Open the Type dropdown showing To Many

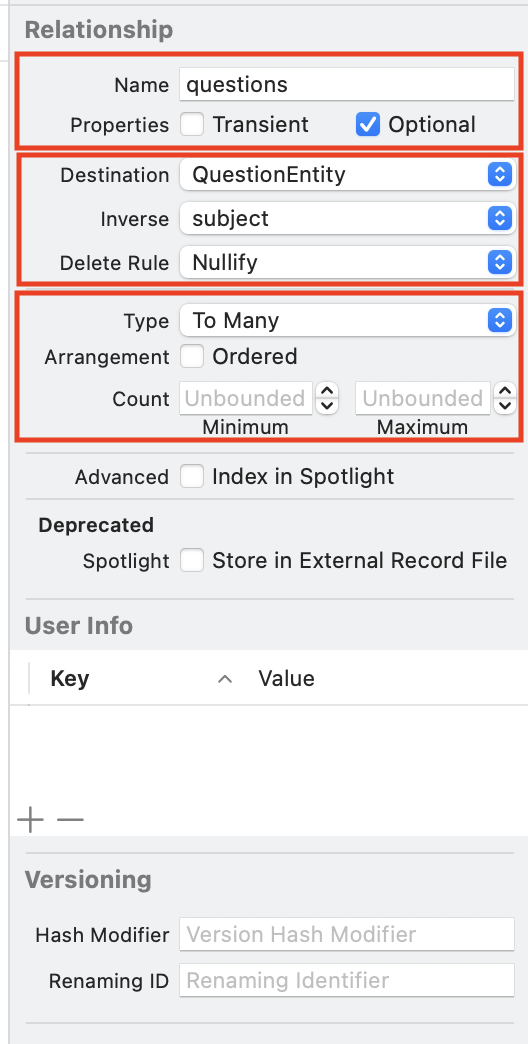point(347,320)
